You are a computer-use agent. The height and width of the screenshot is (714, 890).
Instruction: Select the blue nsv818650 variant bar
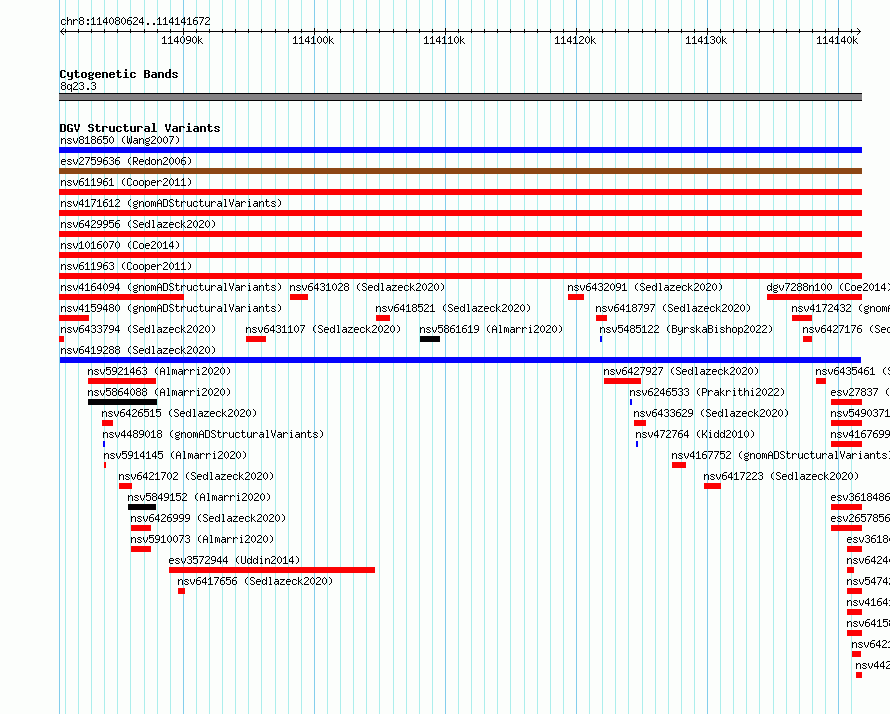[x=460, y=150]
